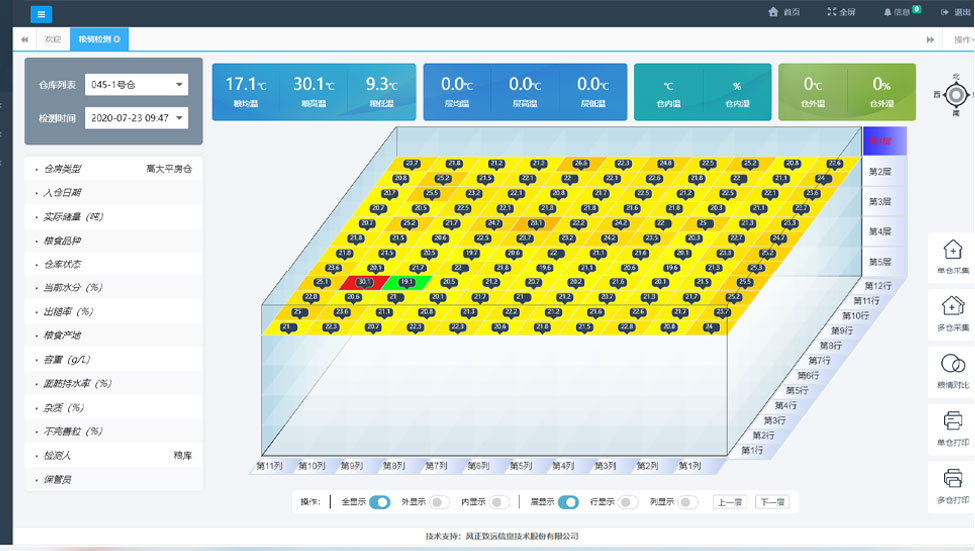The width and height of the screenshot is (975, 551).
Task: Click 粮食品种 info row
Action: (x=114, y=241)
